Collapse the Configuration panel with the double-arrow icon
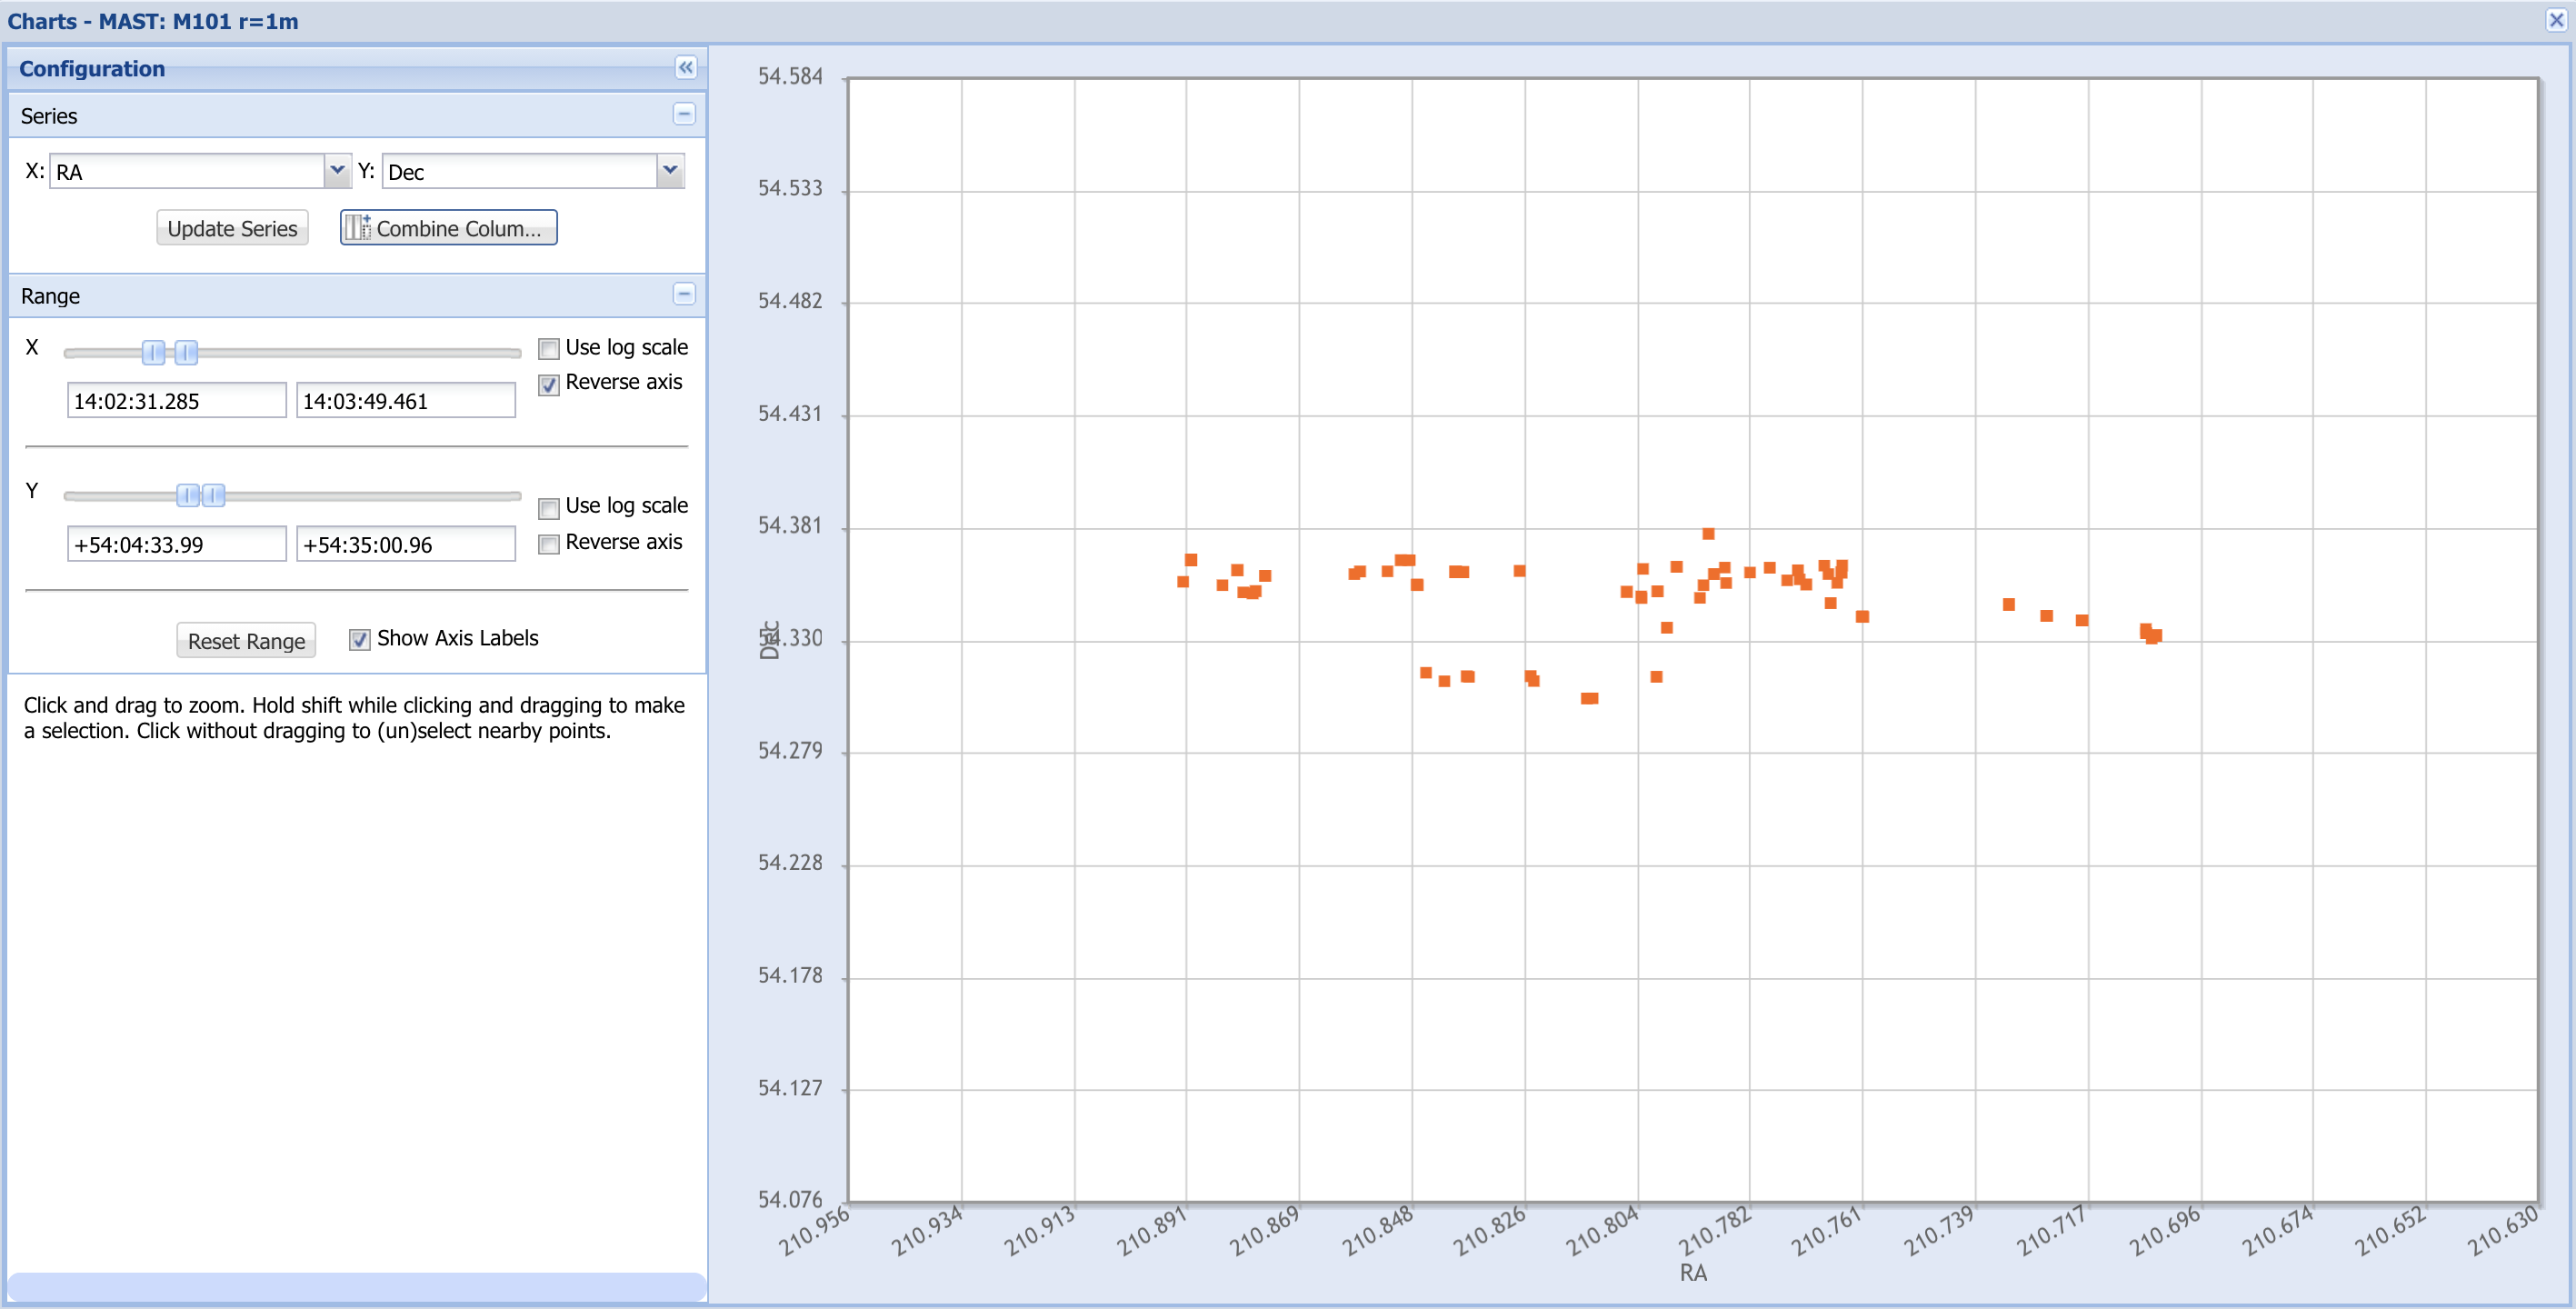2576x1309 pixels. [685, 67]
